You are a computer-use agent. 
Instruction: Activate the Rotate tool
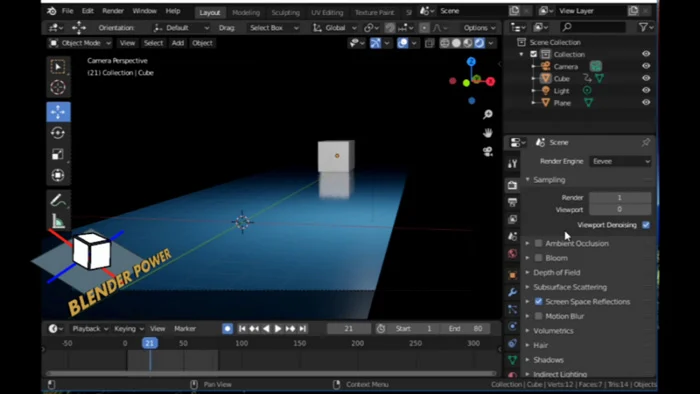tap(58, 133)
